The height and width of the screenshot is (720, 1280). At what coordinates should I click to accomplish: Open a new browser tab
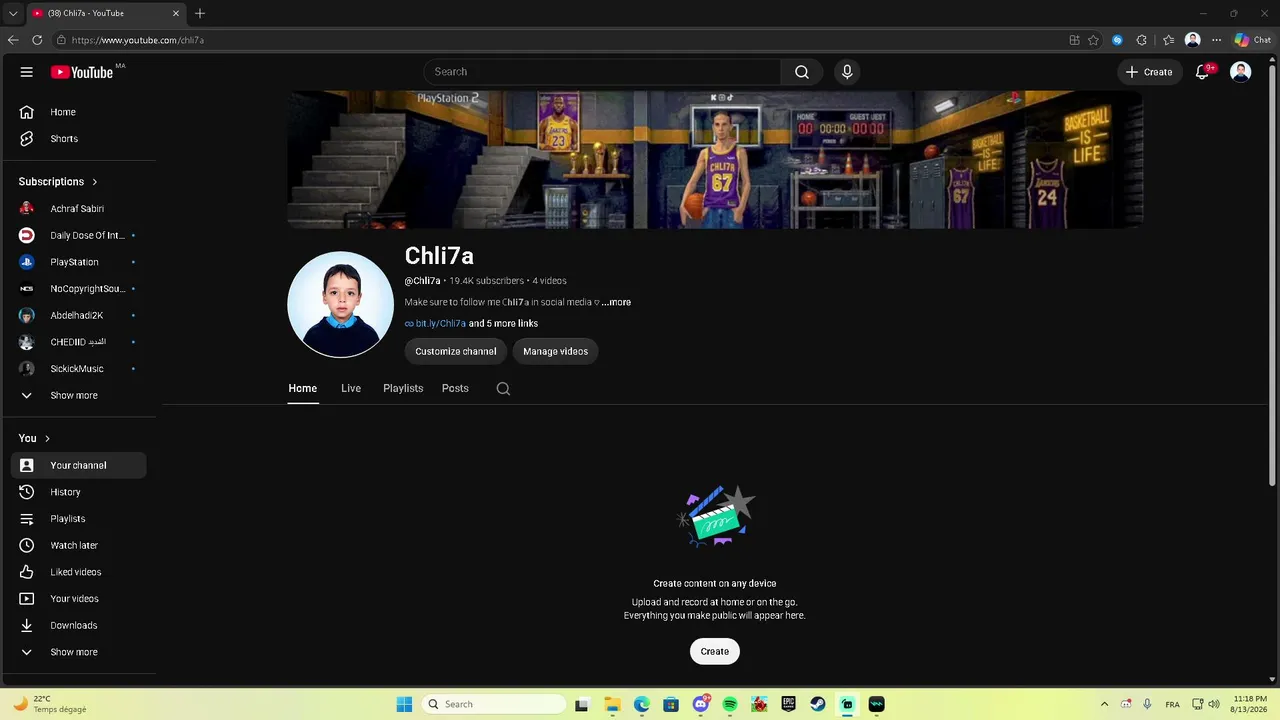[x=200, y=13]
